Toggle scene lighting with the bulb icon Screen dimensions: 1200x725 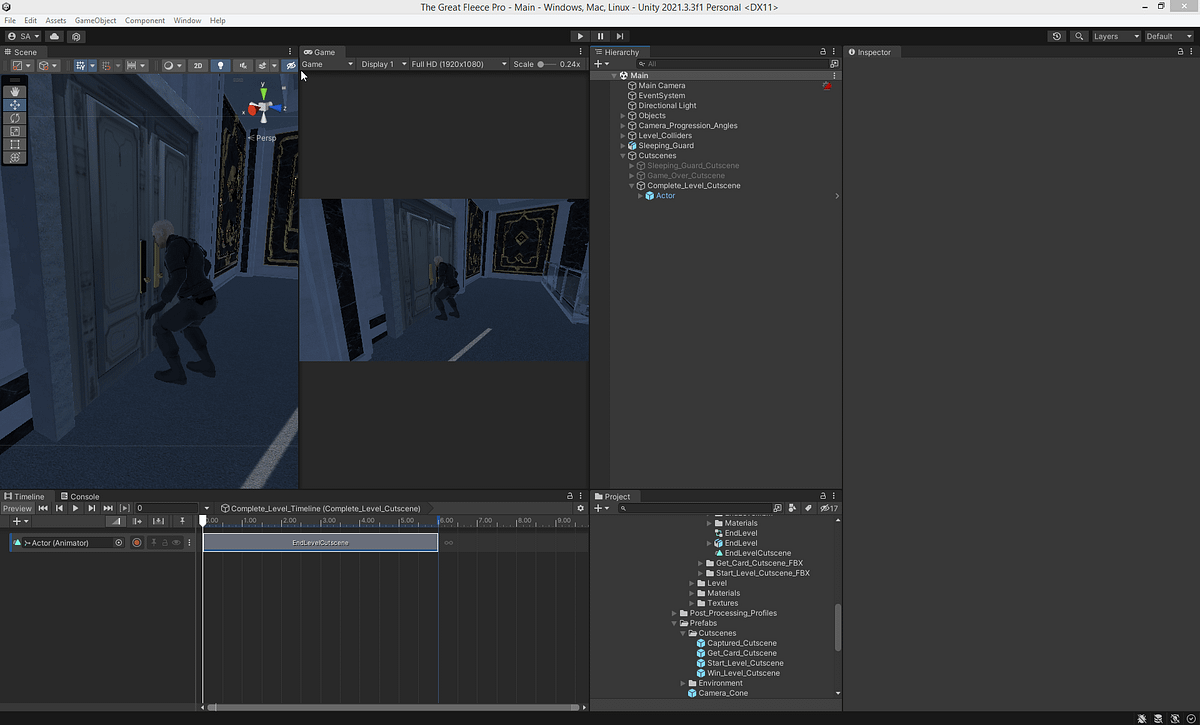coord(220,65)
